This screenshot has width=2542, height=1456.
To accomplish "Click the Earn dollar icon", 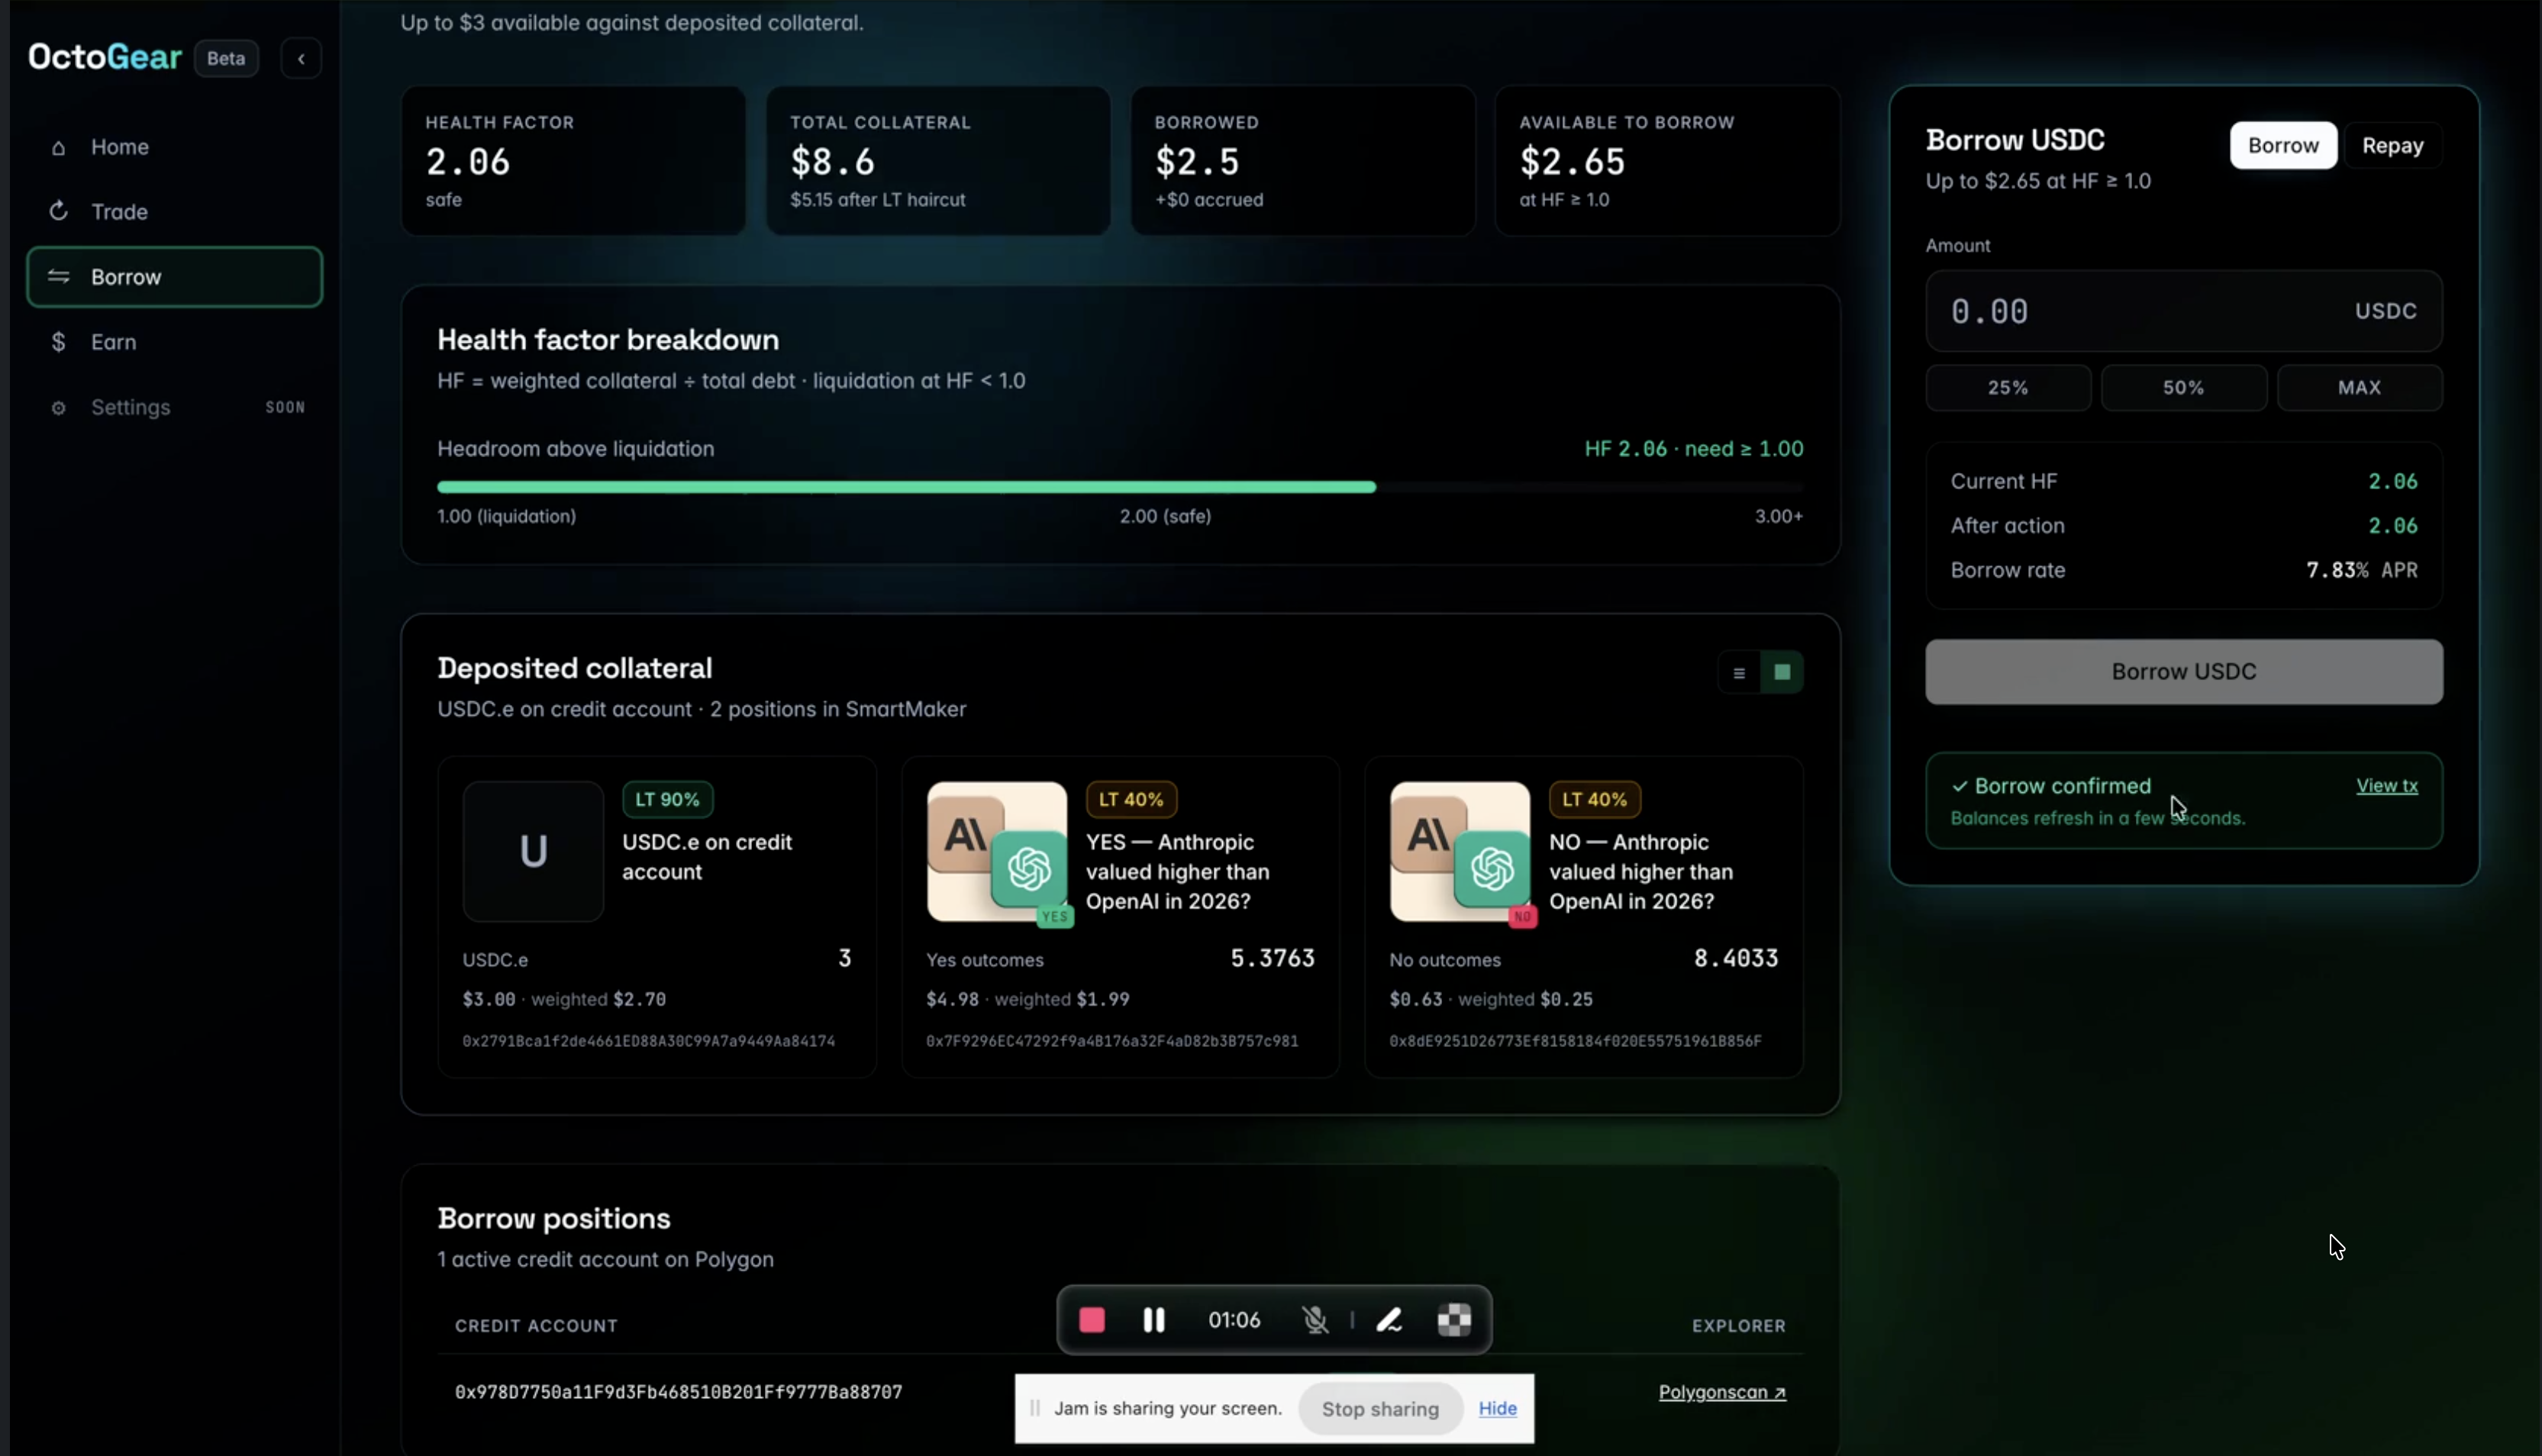I will tap(58, 342).
